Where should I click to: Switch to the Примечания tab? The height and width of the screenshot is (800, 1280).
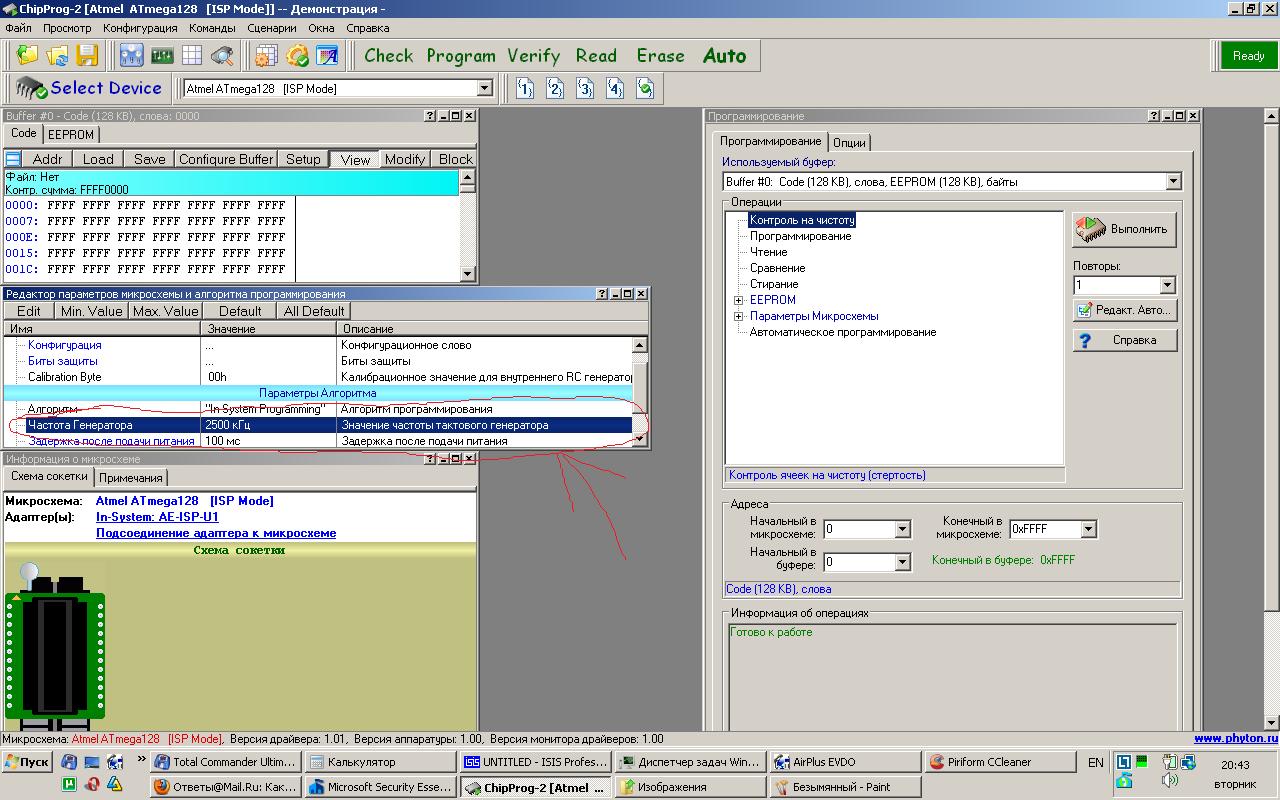130,478
